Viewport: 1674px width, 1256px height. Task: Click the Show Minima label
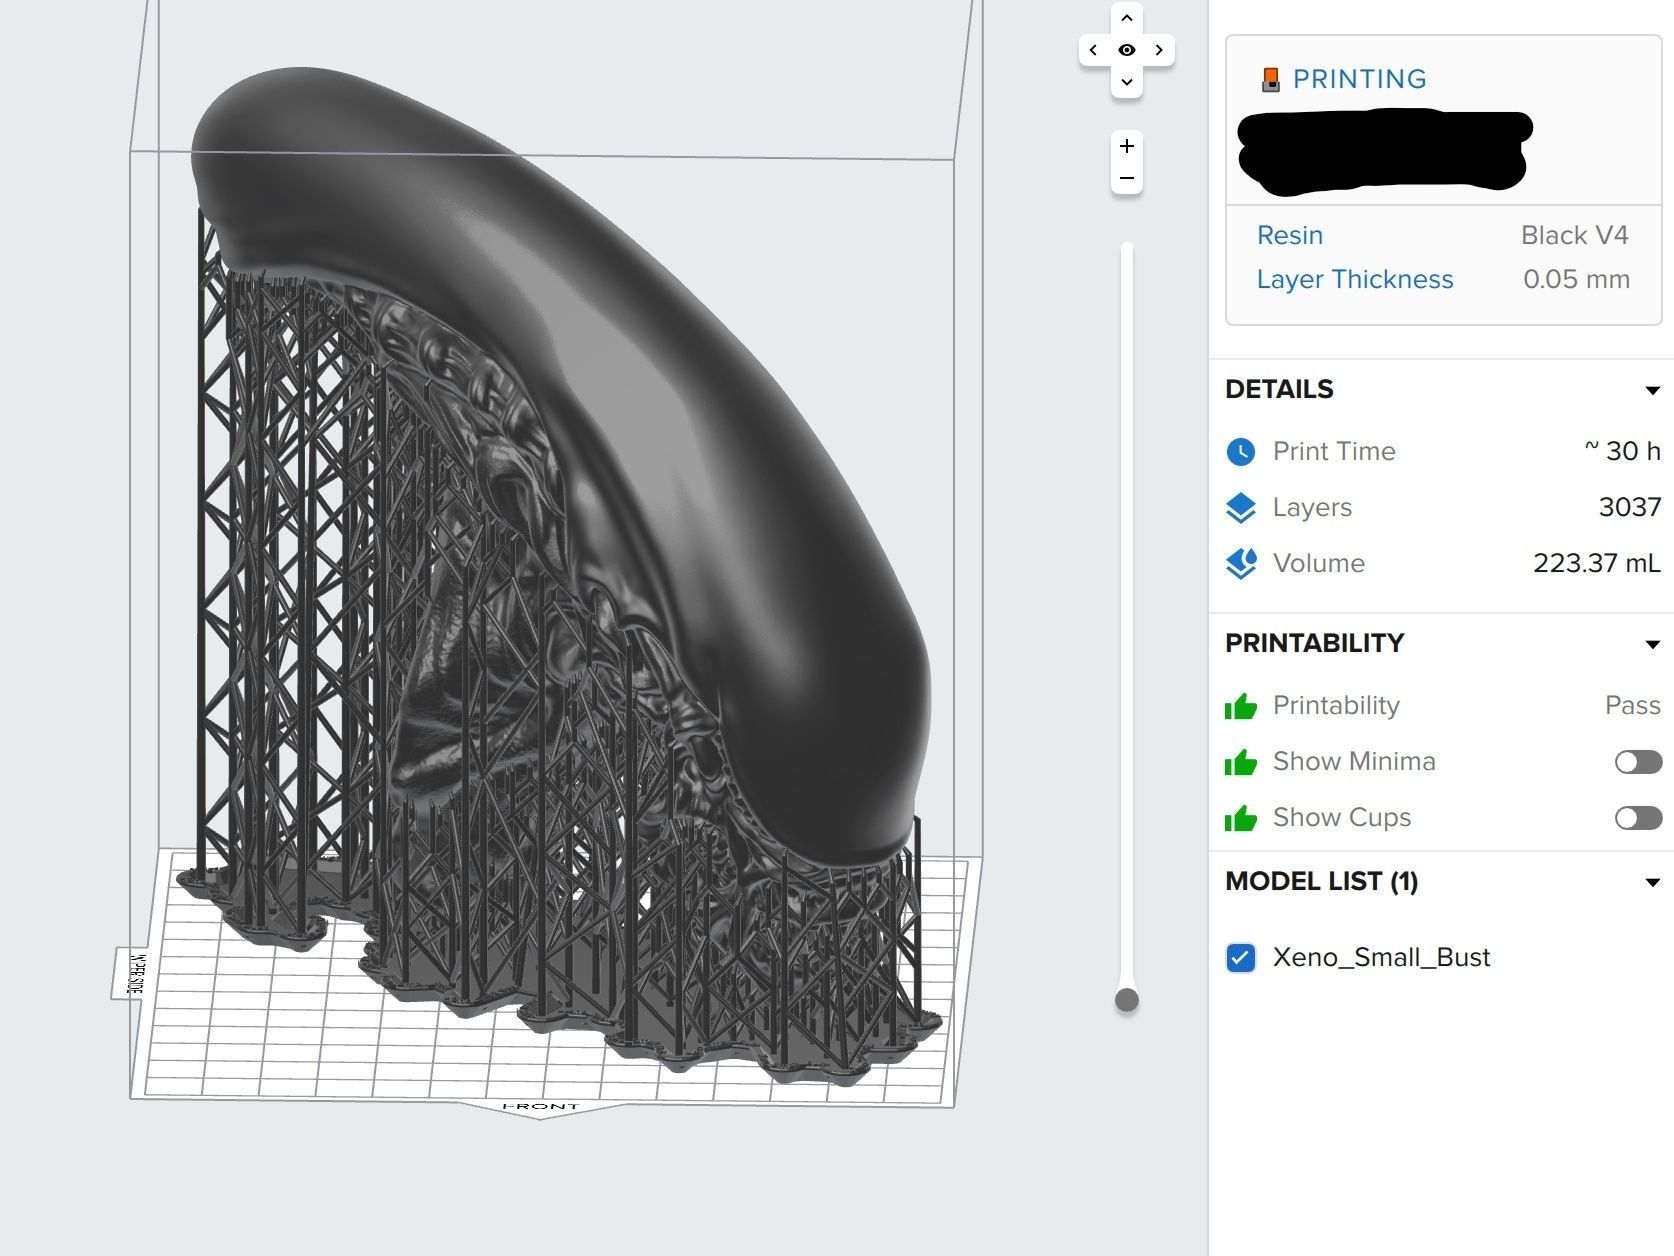tap(1354, 761)
